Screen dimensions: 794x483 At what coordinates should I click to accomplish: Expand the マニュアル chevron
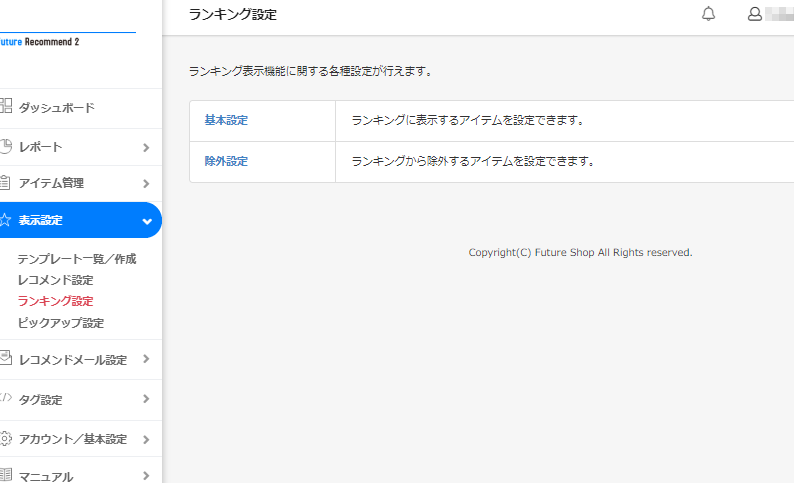click(x=146, y=476)
